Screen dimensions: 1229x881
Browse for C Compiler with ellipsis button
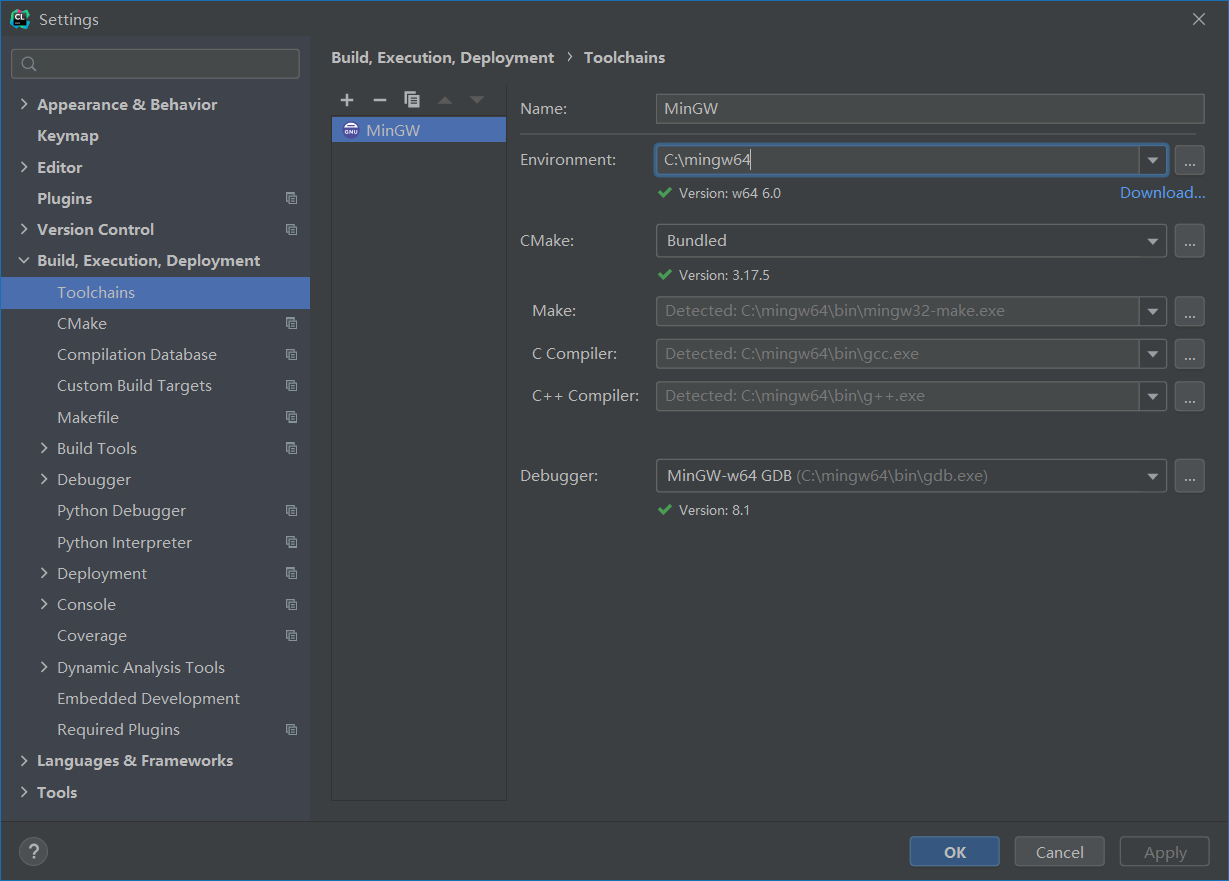1189,354
